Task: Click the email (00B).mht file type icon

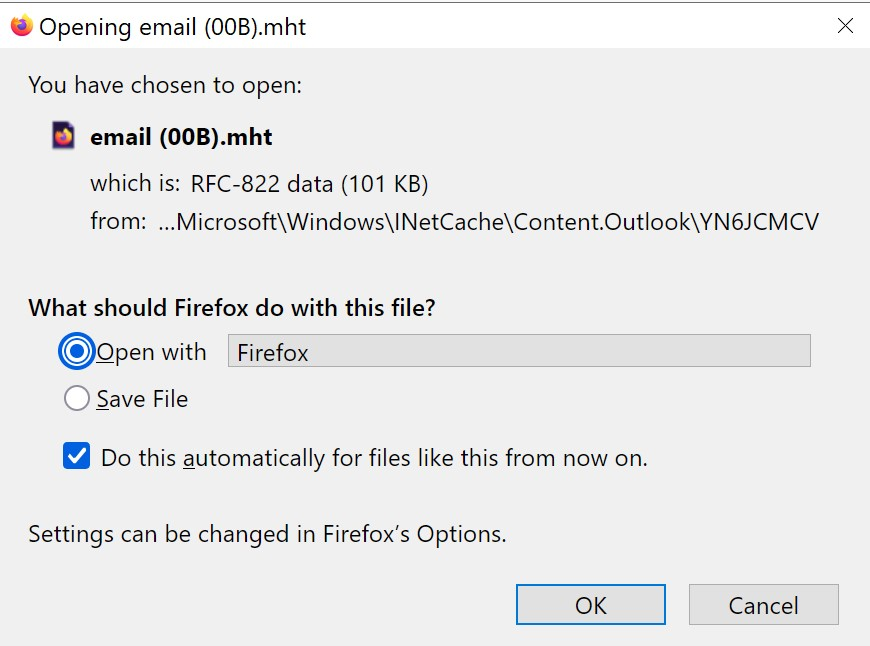Action: [63, 135]
